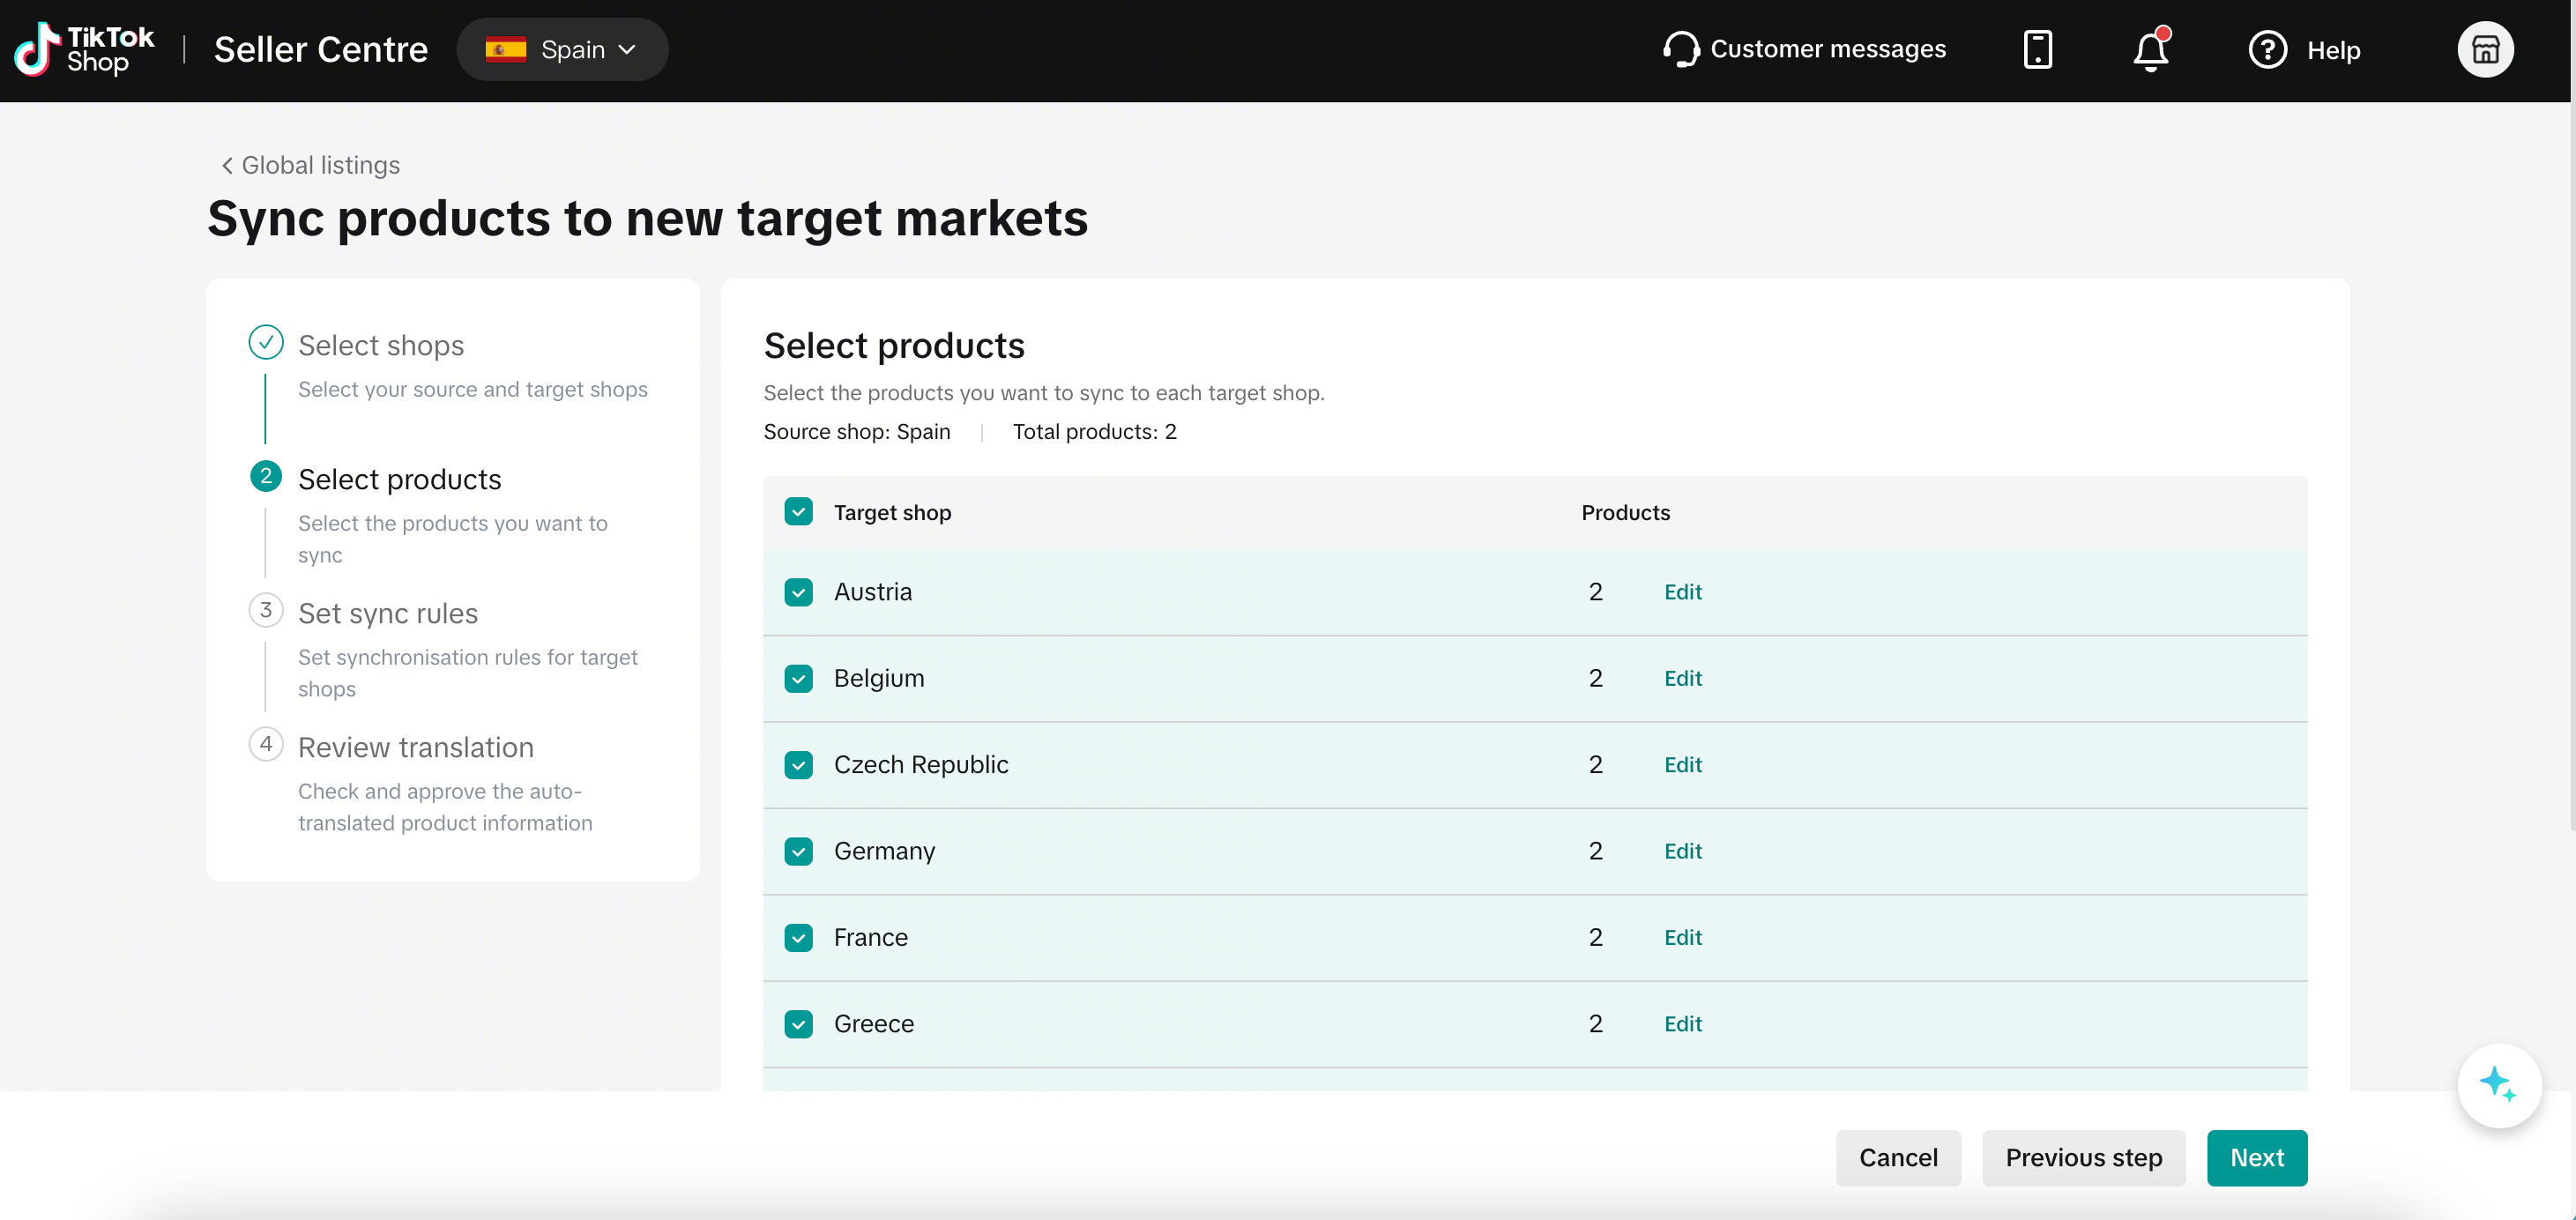Expand the Spain market dropdown

[x=562, y=49]
